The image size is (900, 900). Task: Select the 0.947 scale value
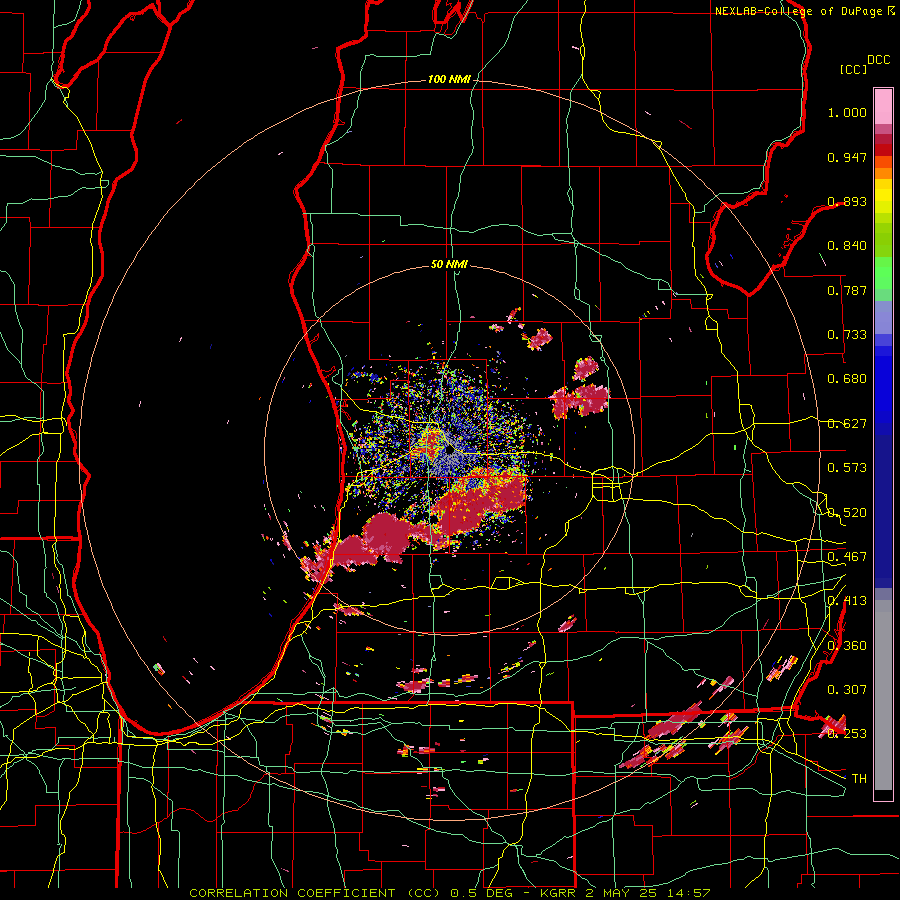click(847, 157)
